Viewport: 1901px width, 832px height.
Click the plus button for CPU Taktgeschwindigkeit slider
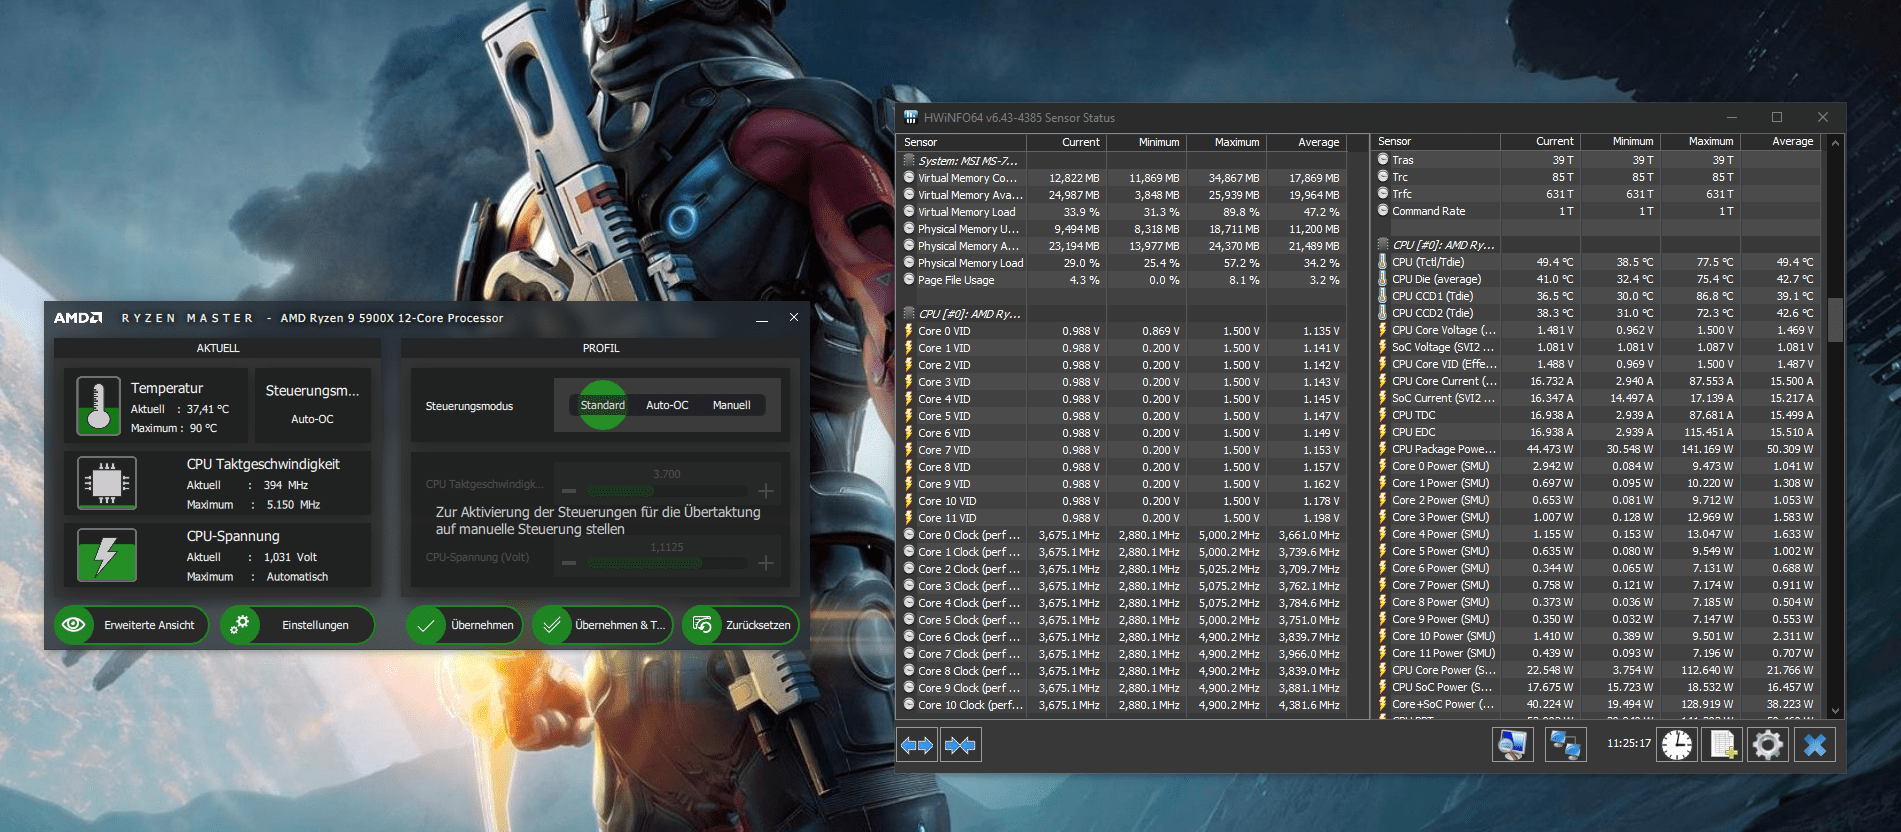click(x=766, y=491)
